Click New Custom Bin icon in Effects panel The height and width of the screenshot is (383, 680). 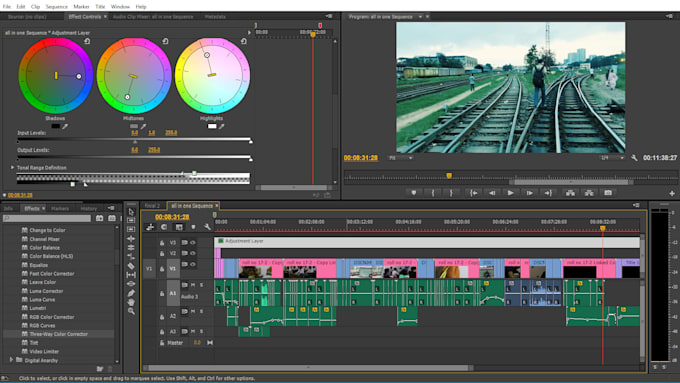point(100,369)
